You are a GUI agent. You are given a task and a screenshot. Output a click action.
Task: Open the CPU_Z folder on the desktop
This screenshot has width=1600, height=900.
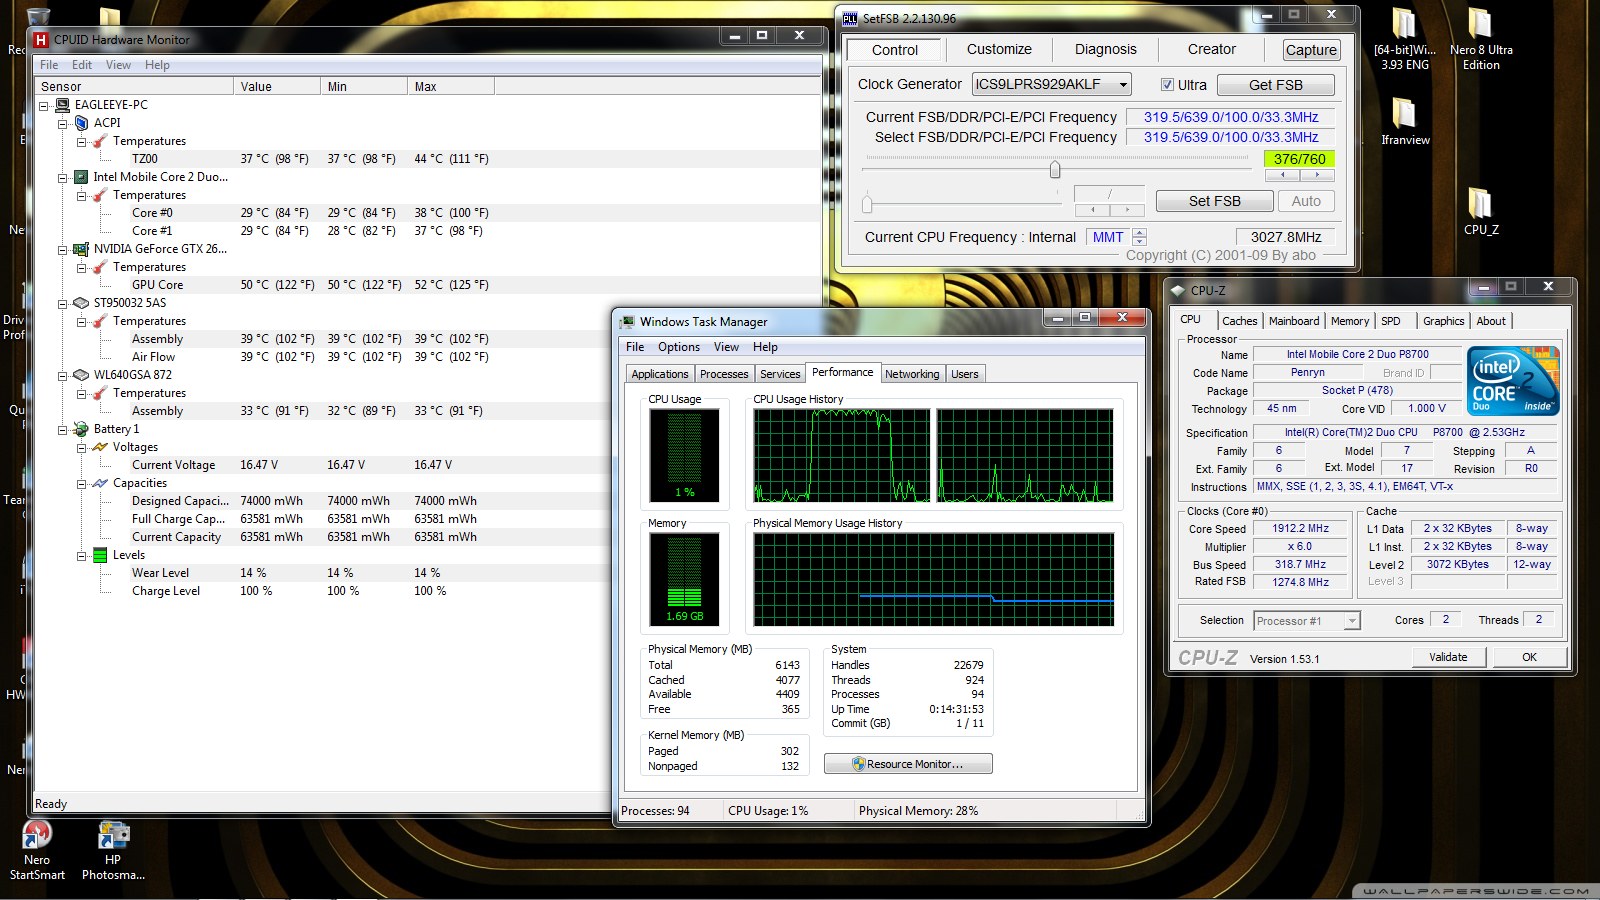coord(1481,211)
